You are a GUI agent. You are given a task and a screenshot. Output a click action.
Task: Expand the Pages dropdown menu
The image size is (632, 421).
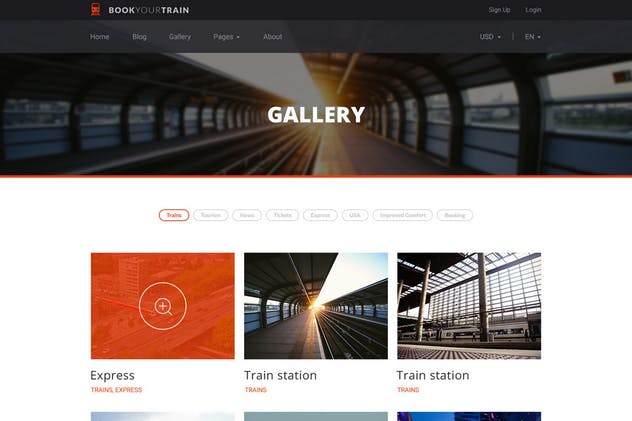tap(226, 37)
